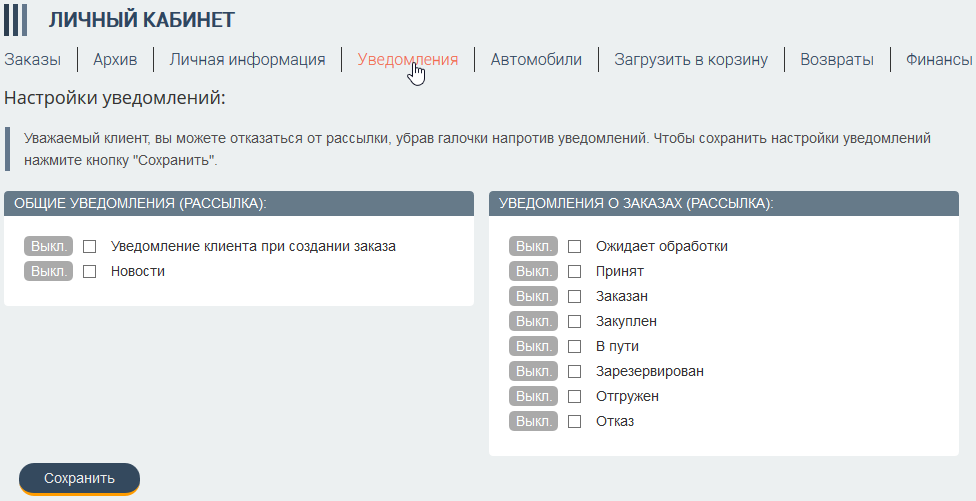
Task: Enable the order creation notification checkbox
Action: coord(90,246)
